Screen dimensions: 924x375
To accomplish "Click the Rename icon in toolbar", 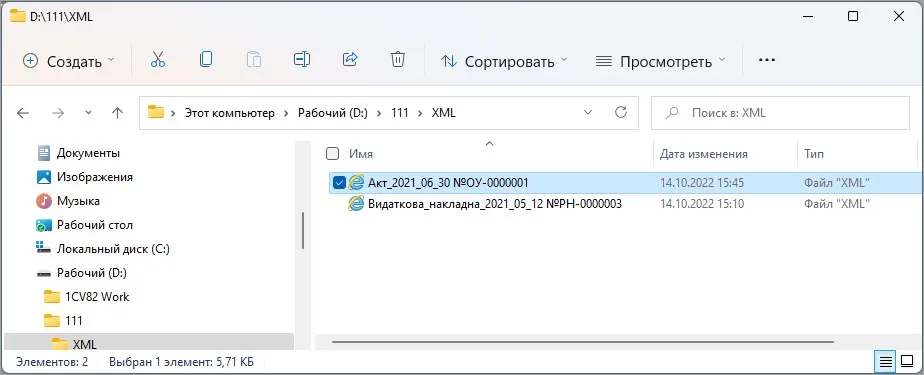I will point(302,59).
